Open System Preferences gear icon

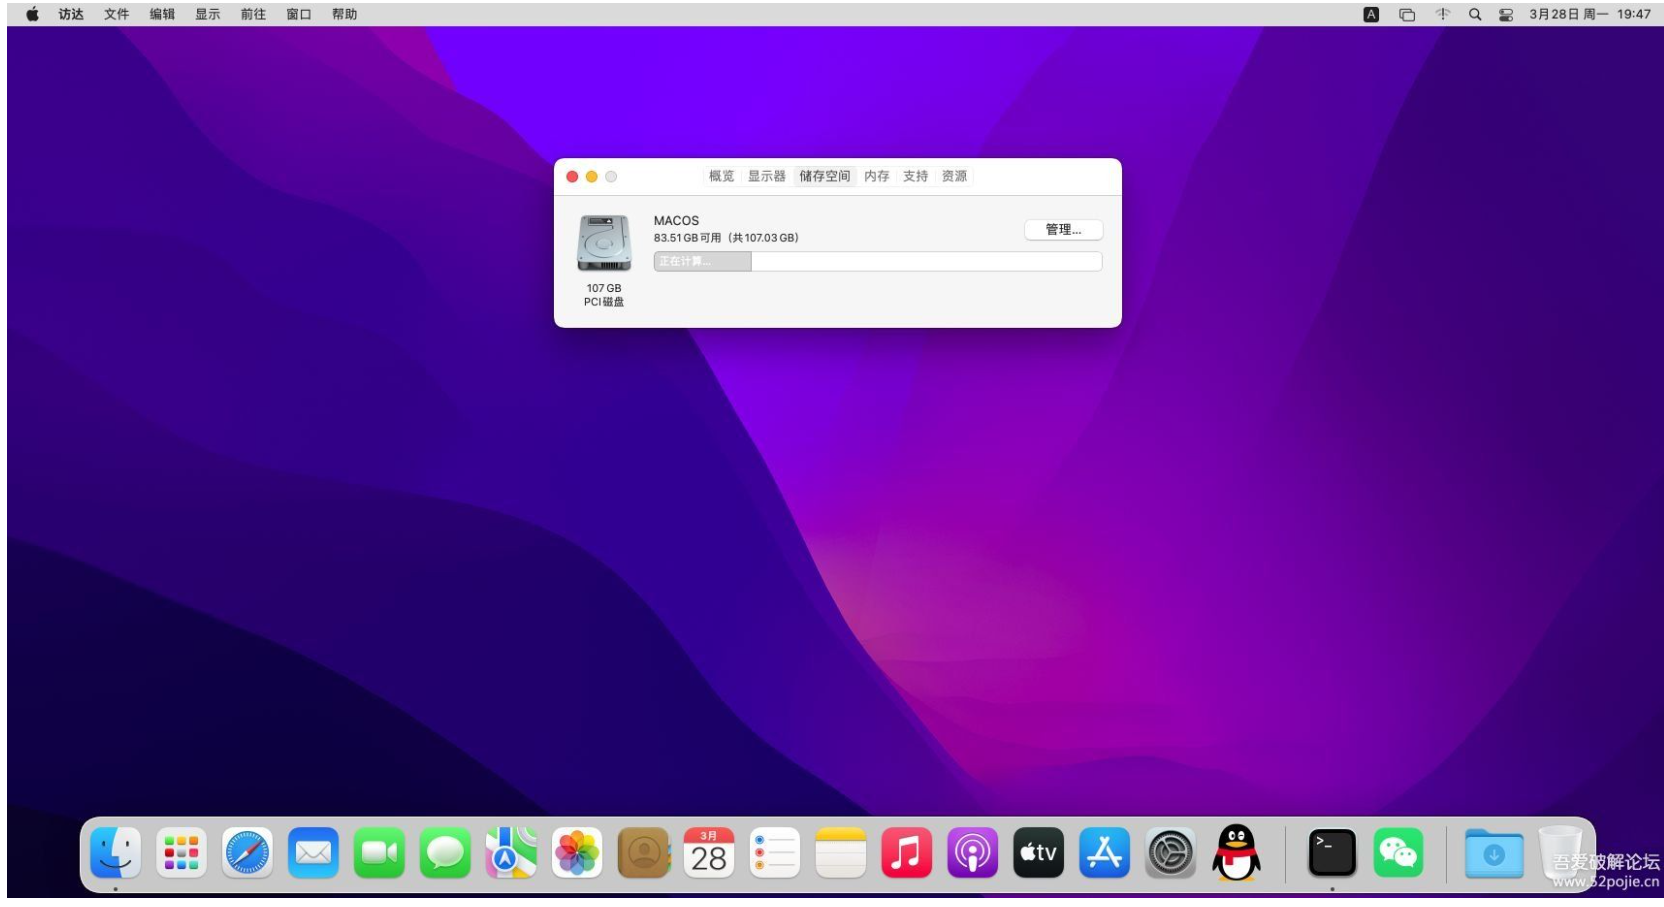click(1170, 853)
